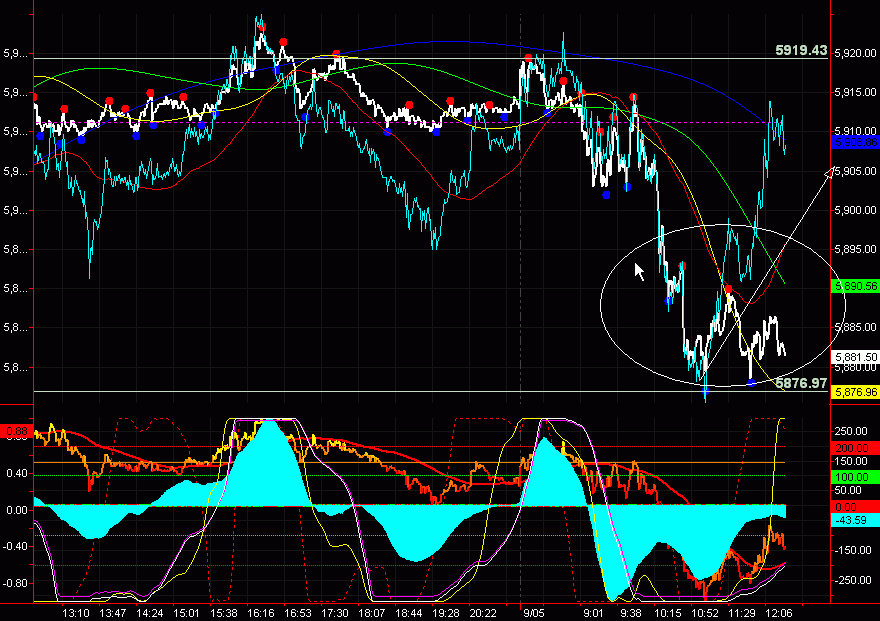Screen dimensions: 880x621
Task: Click the -150.00 indicator axis label
Action: click(x=853, y=550)
